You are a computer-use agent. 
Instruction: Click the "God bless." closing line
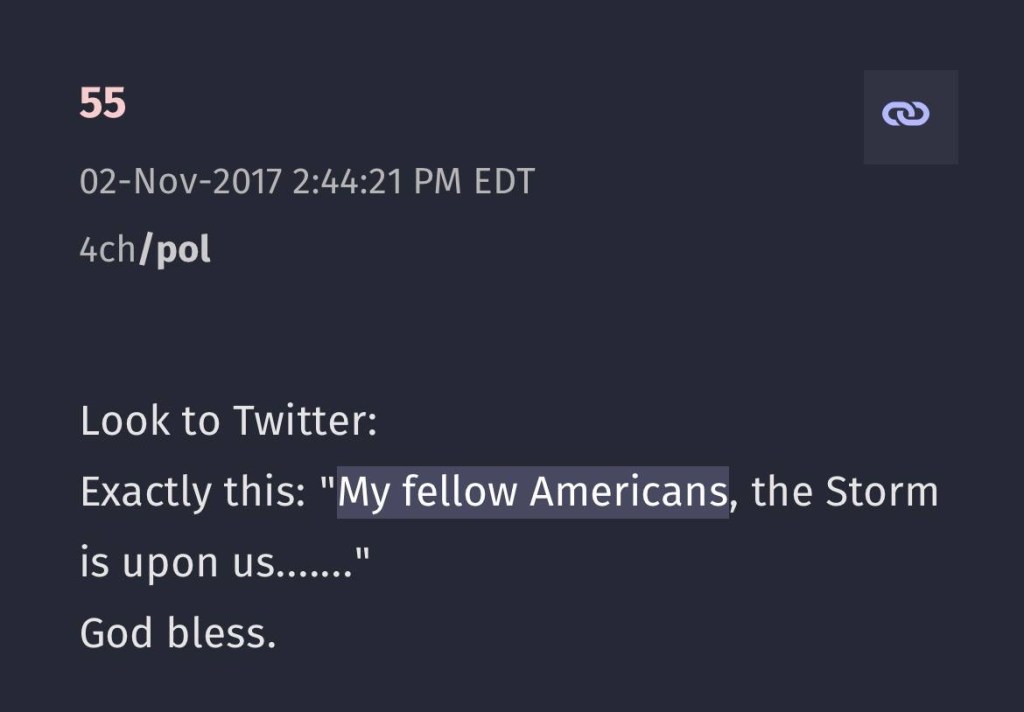(177, 633)
